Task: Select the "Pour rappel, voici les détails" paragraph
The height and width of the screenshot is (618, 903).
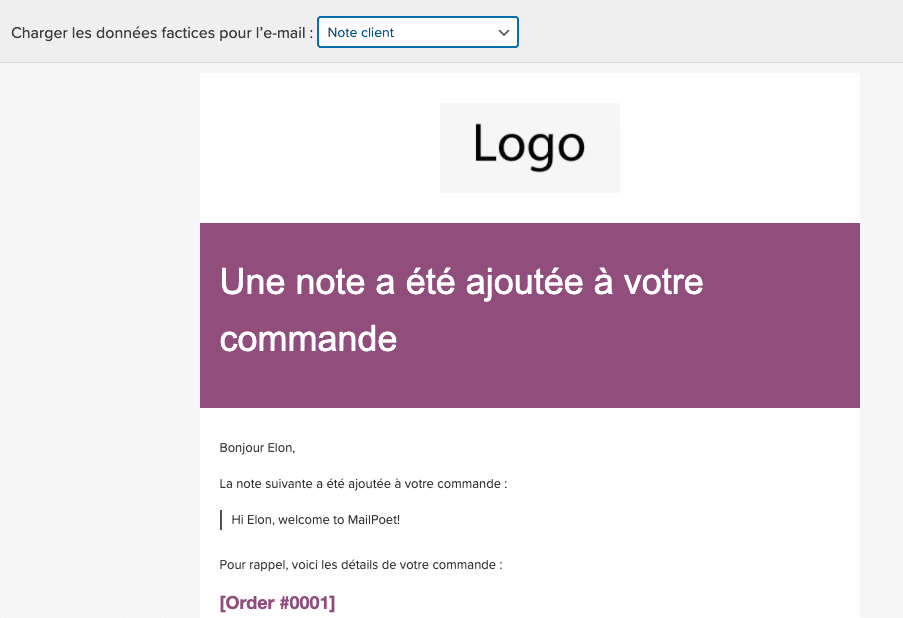Action: click(360, 565)
